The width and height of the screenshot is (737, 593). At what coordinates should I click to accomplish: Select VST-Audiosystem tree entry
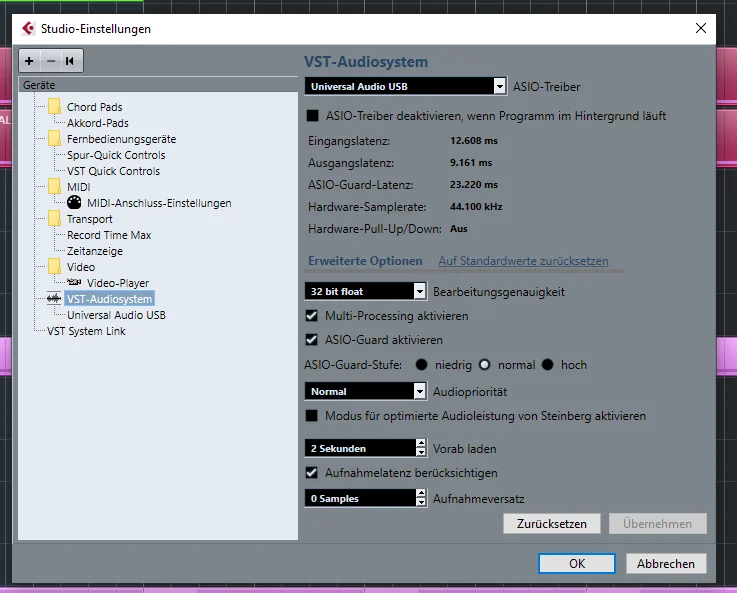(110, 298)
